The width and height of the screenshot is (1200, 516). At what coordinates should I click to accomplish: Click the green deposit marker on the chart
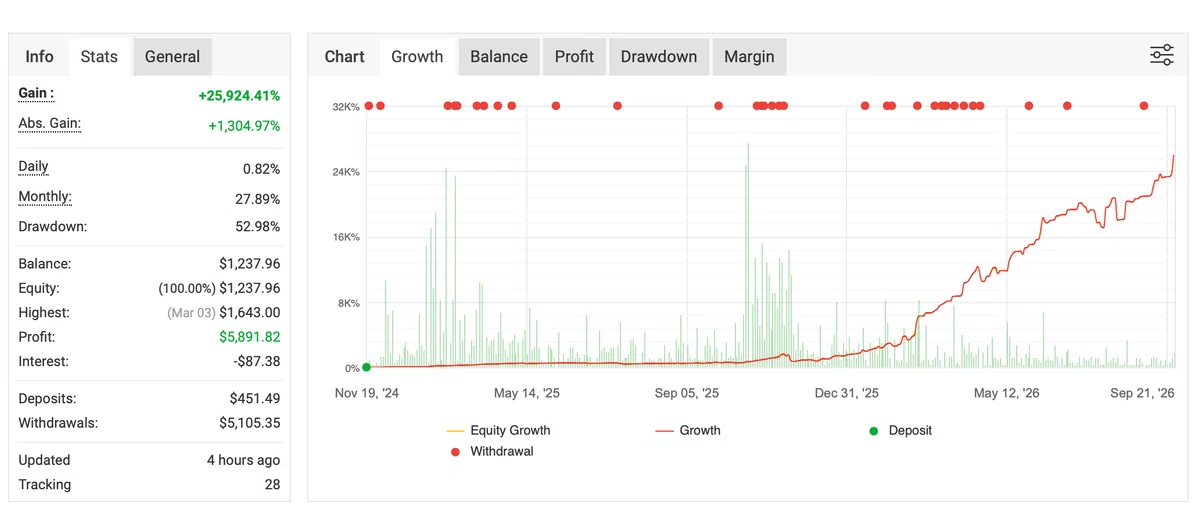pos(367,367)
